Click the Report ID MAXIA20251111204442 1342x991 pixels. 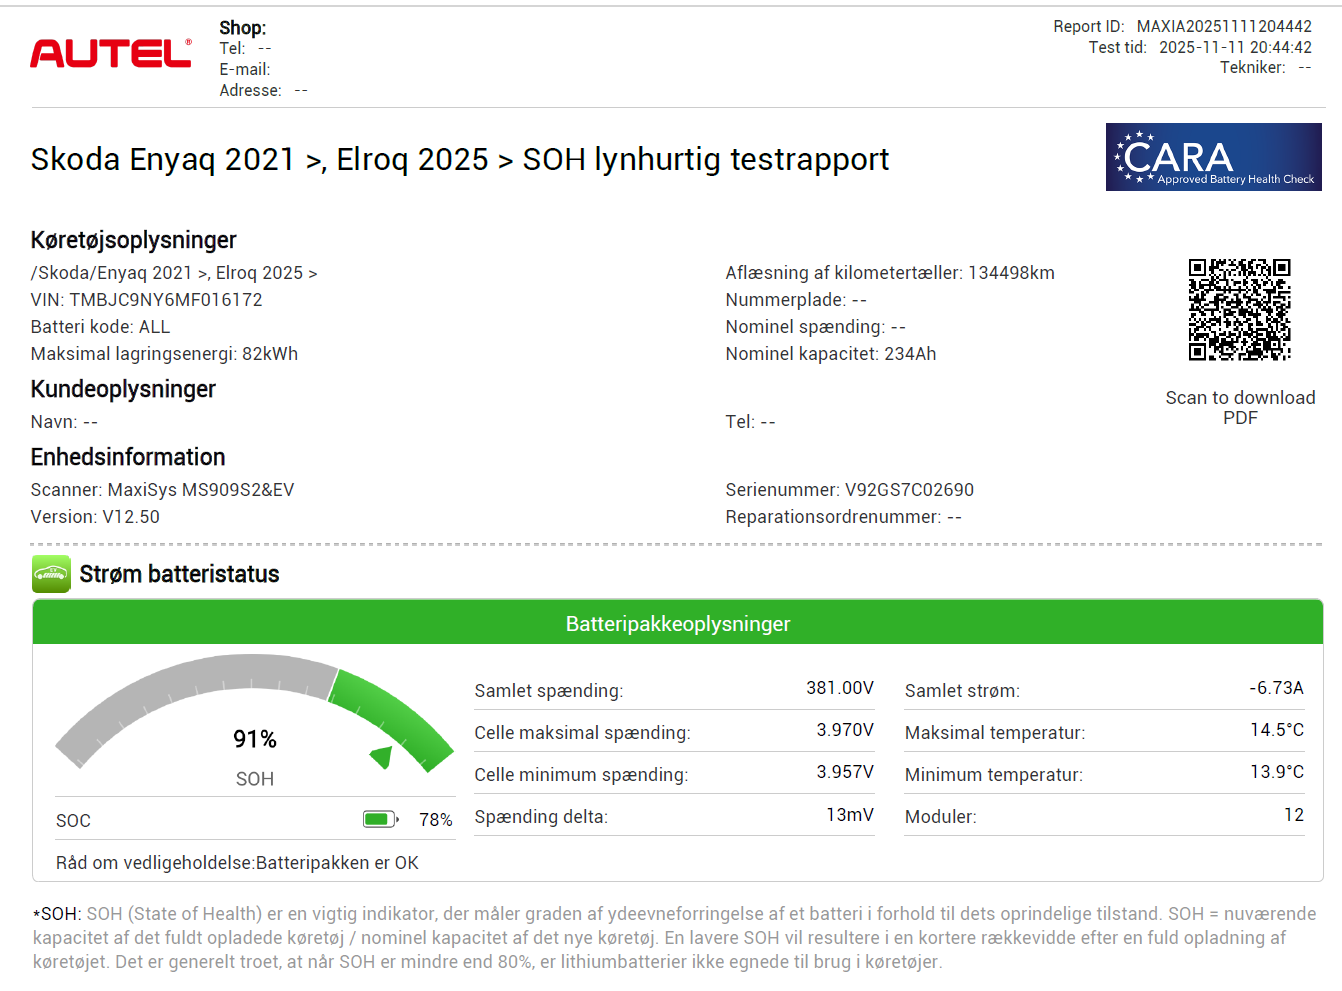[1223, 27]
